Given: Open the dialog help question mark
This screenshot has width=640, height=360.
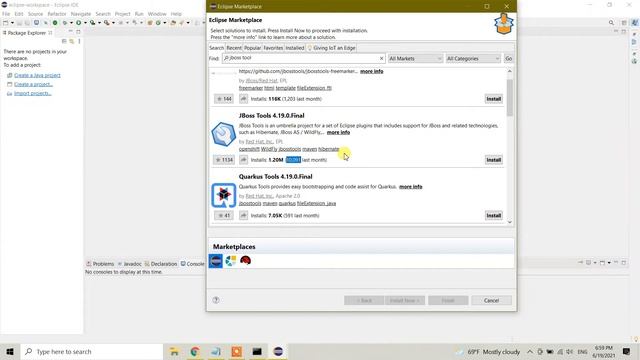Looking at the screenshot, I should [216, 300].
